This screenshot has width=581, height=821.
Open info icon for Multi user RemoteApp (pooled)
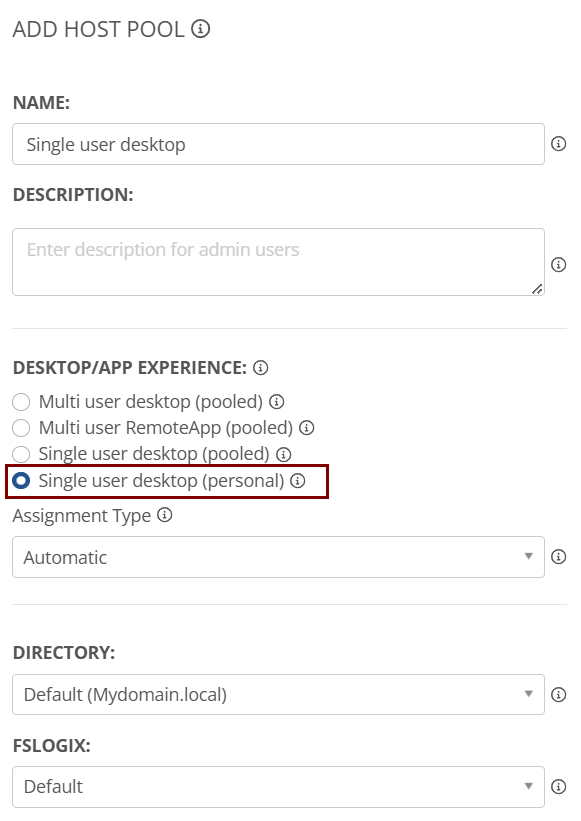coord(307,428)
